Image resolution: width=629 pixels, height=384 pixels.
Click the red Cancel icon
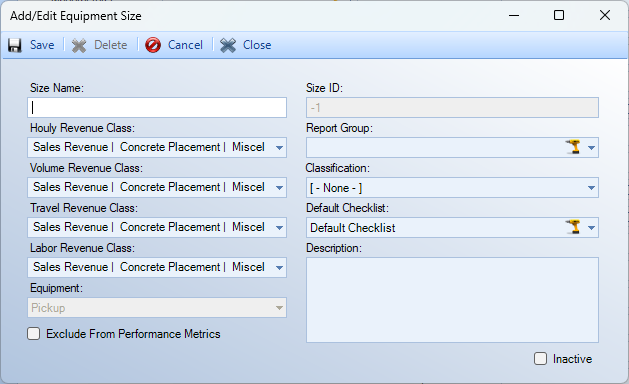pyautogui.click(x=153, y=45)
